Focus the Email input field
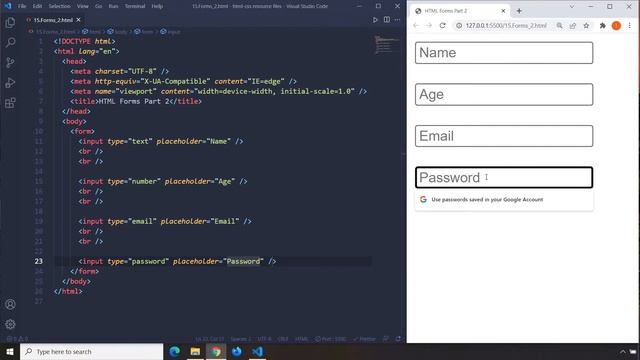This screenshot has width=640, height=360. 504,136
